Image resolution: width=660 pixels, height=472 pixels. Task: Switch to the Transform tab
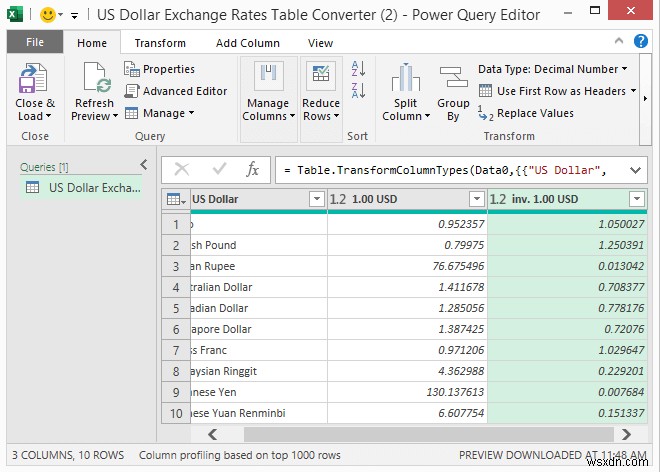(160, 43)
